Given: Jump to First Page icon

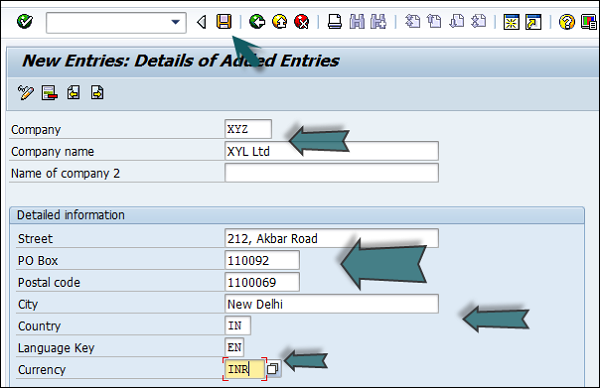Looking at the screenshot, I should pos(412,21).
